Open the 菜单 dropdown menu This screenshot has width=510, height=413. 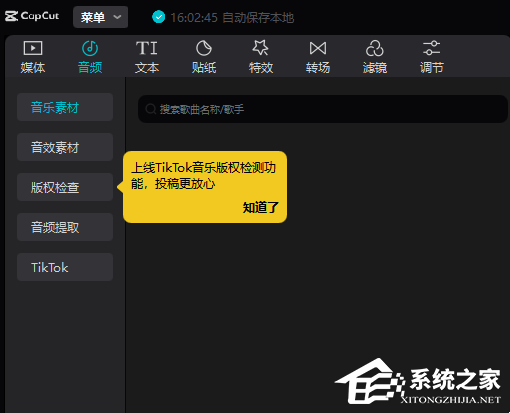pos(100,17)
